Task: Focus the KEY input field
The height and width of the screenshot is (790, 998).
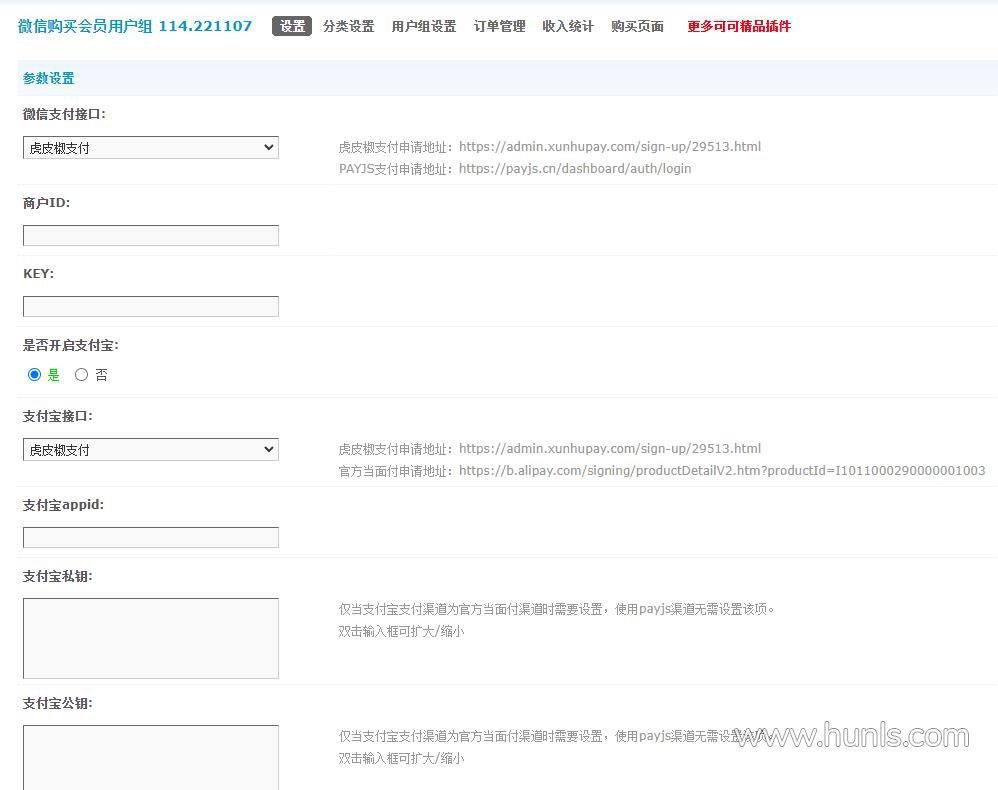Action: pyautogui.click(x=151, y=306)
